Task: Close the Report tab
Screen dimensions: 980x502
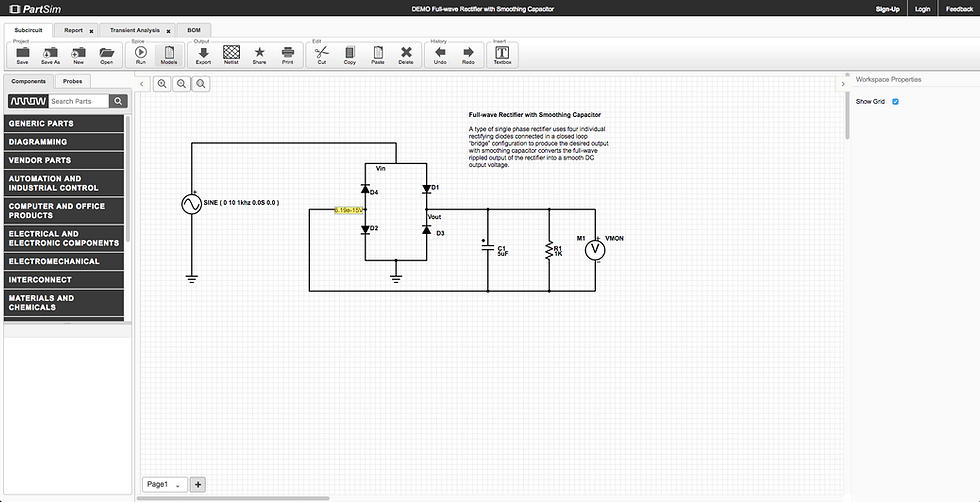Action: (91, 31)
